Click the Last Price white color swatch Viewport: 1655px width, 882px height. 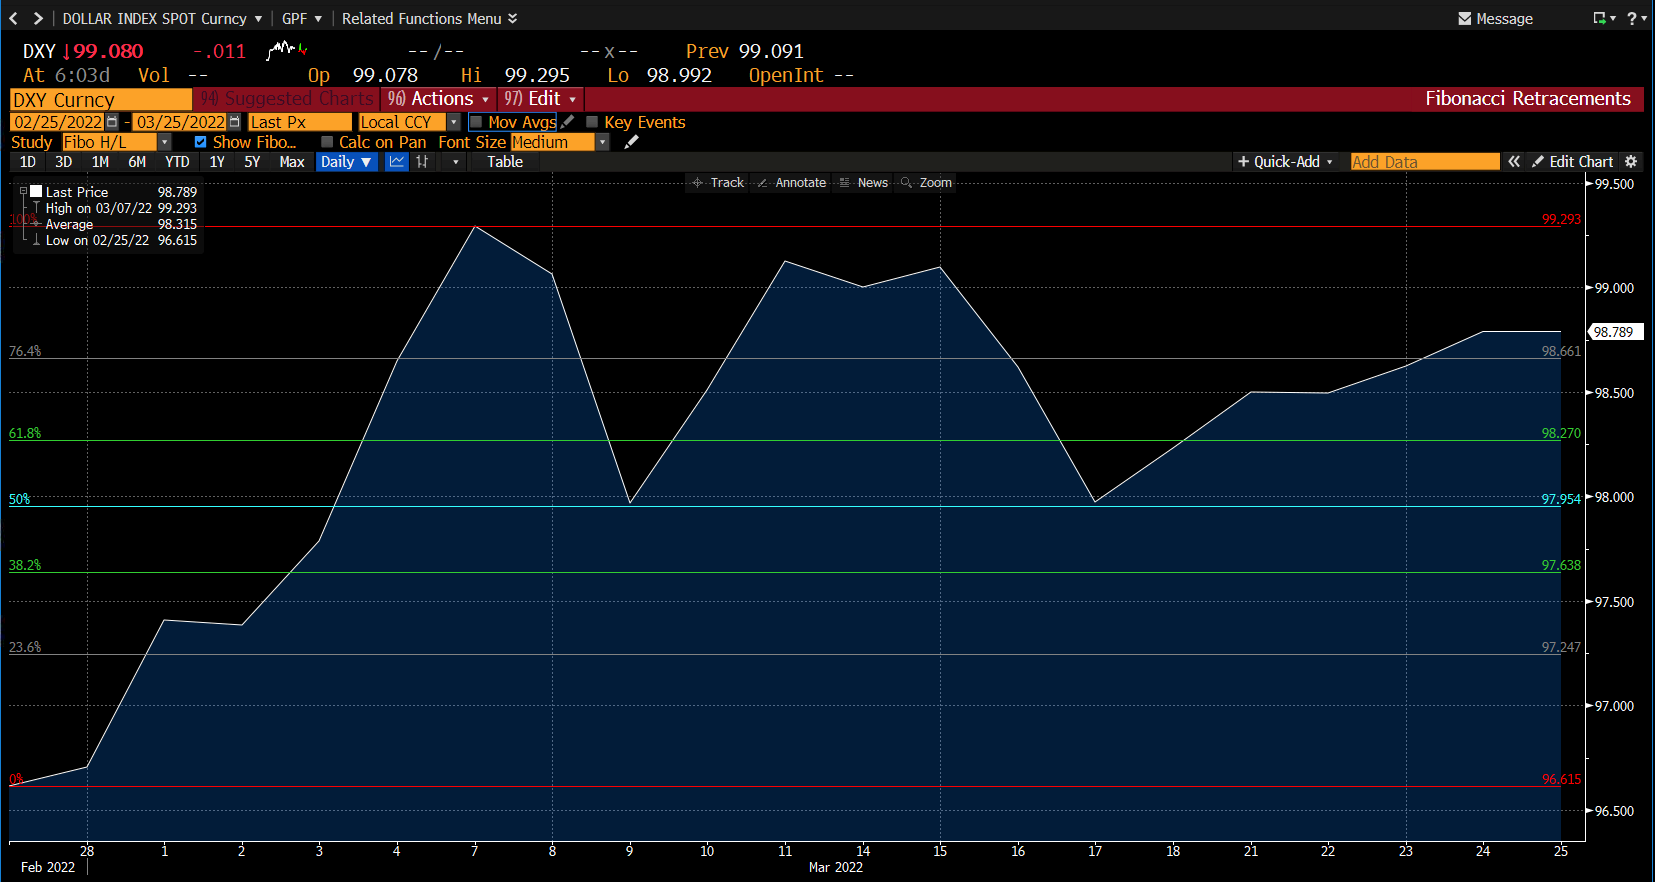point(37,191)
